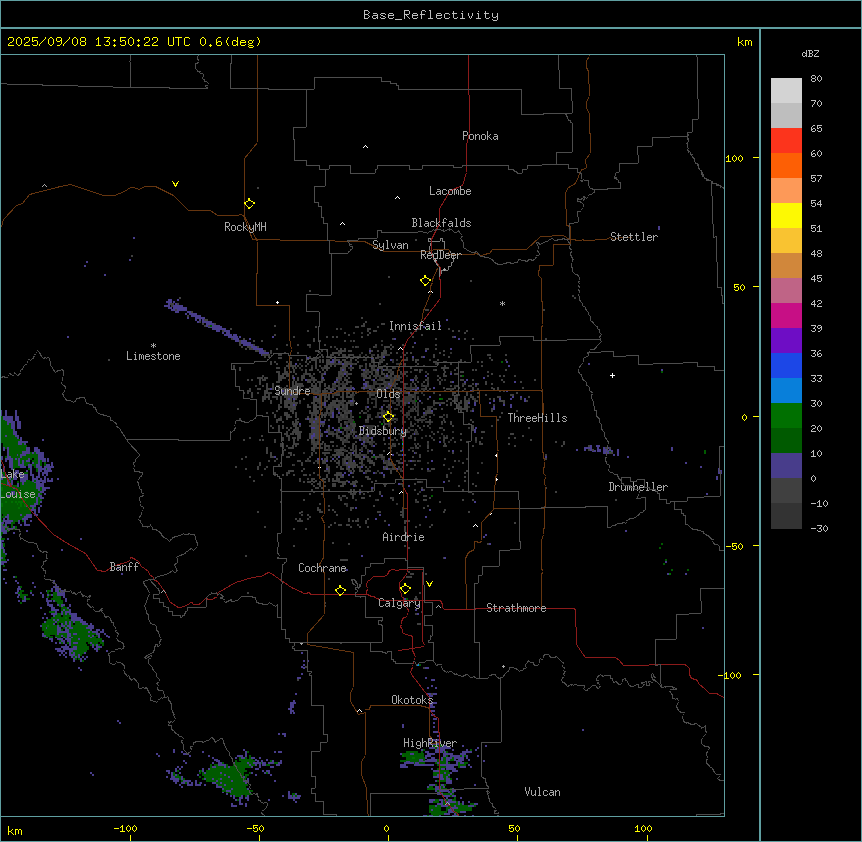Viewport: 862px width, 842px height.
Task: Click the -100 mark on the bottom axis
Action: [125, 828]
